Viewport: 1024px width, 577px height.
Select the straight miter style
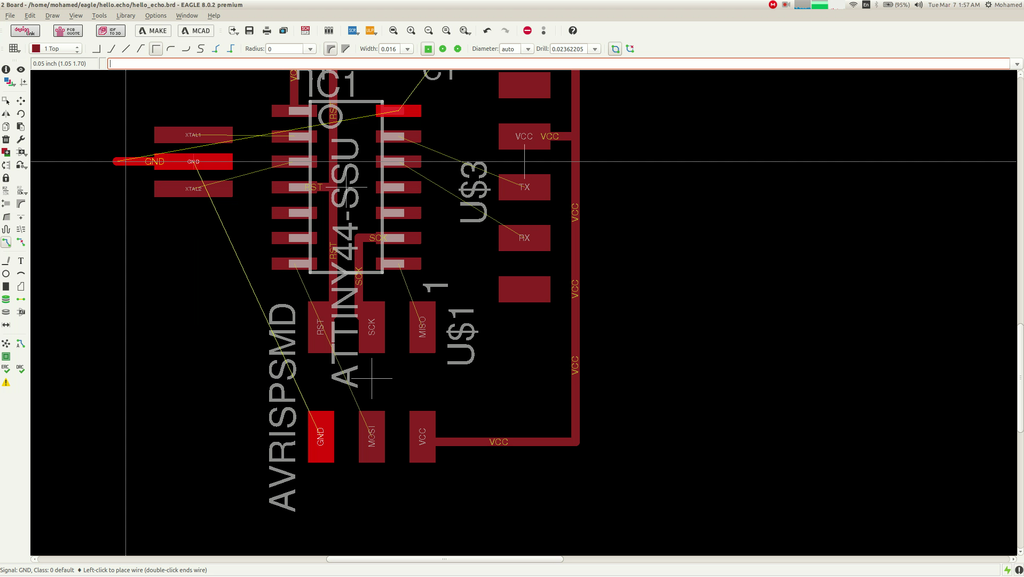point(345,49)
